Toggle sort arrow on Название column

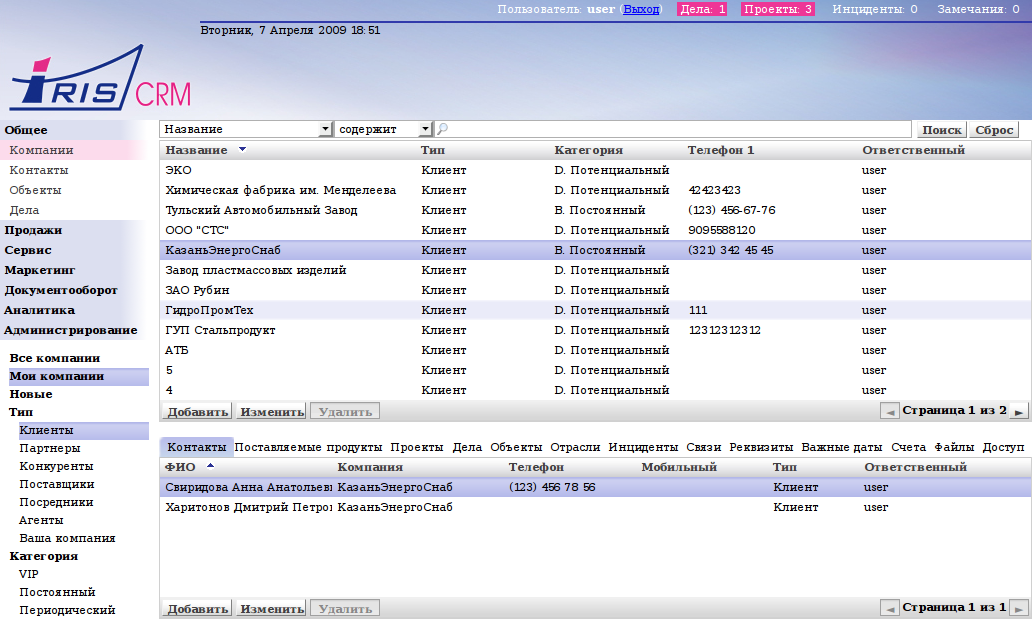click(x=242, y=150)
